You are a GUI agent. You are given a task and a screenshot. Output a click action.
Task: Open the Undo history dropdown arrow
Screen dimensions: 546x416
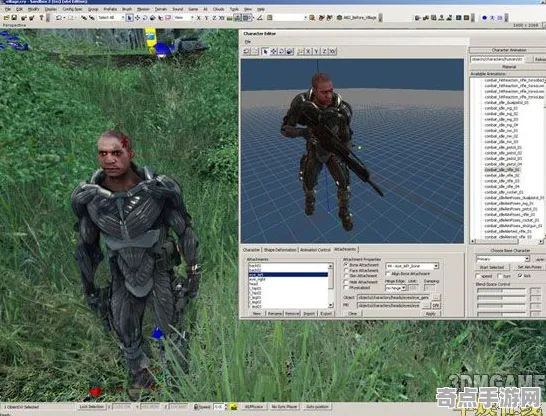(x=64, y=17)
